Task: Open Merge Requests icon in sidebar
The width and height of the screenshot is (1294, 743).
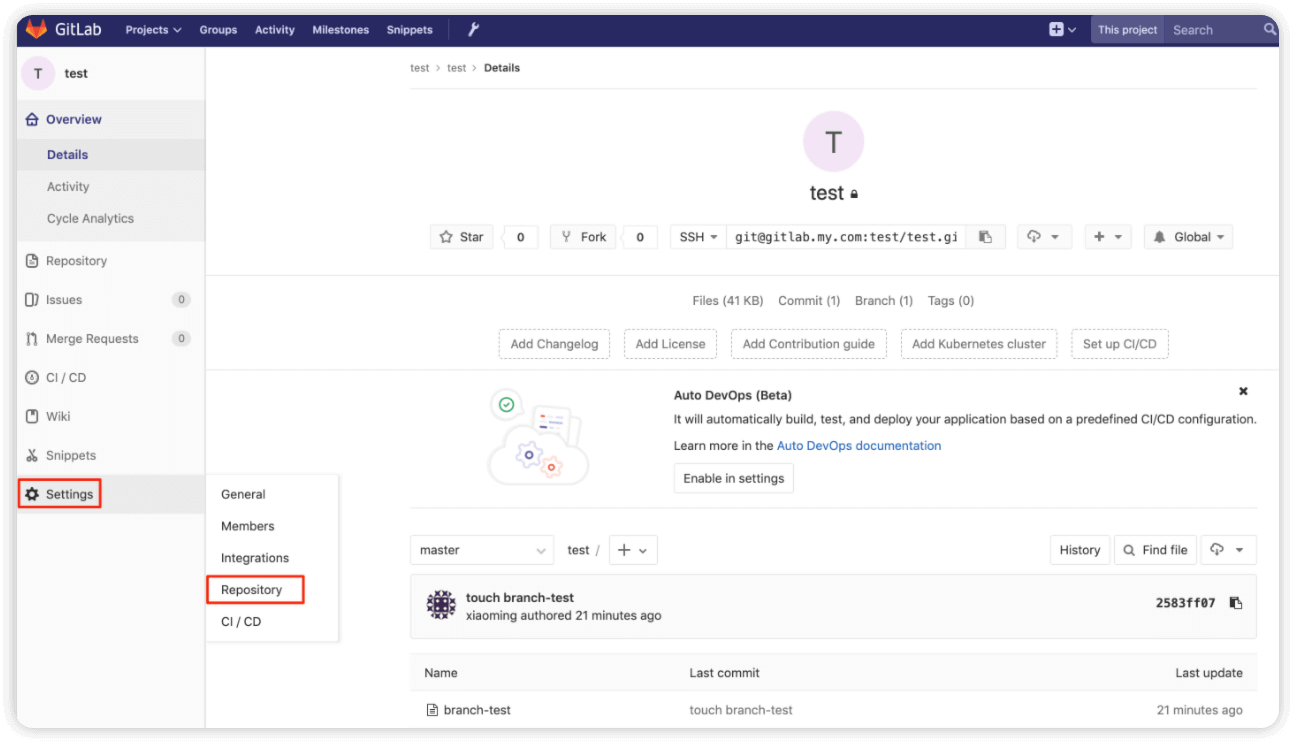Action: pyautogui.click(x=32, y=339)
